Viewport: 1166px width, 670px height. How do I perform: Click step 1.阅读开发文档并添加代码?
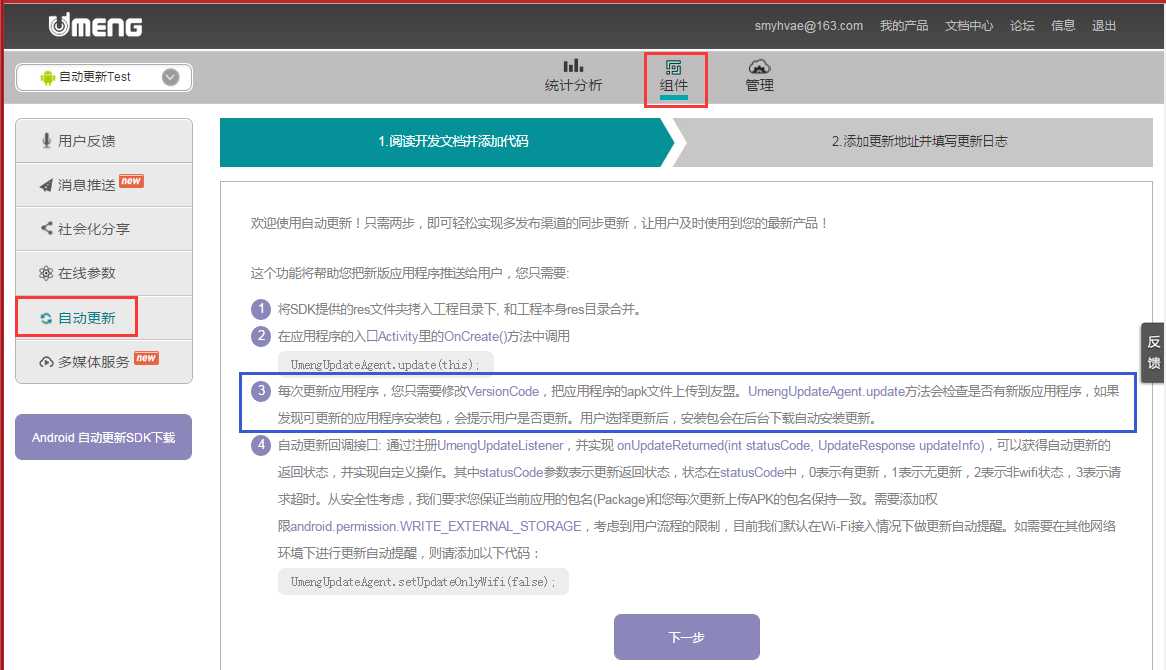click(446, 141)
